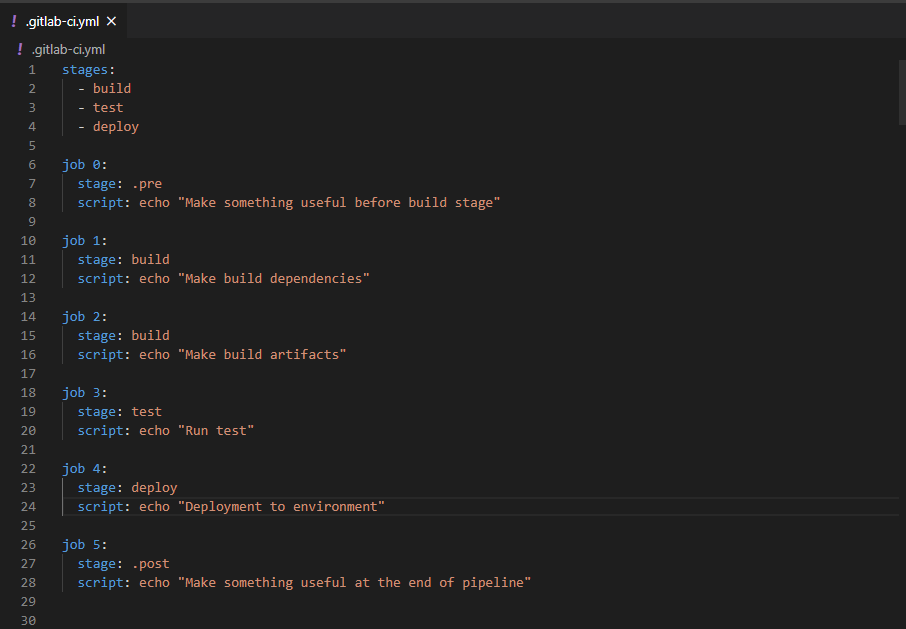Select the .pre stage value on line 7
906x629 pixels.
(x=146, y=183)
